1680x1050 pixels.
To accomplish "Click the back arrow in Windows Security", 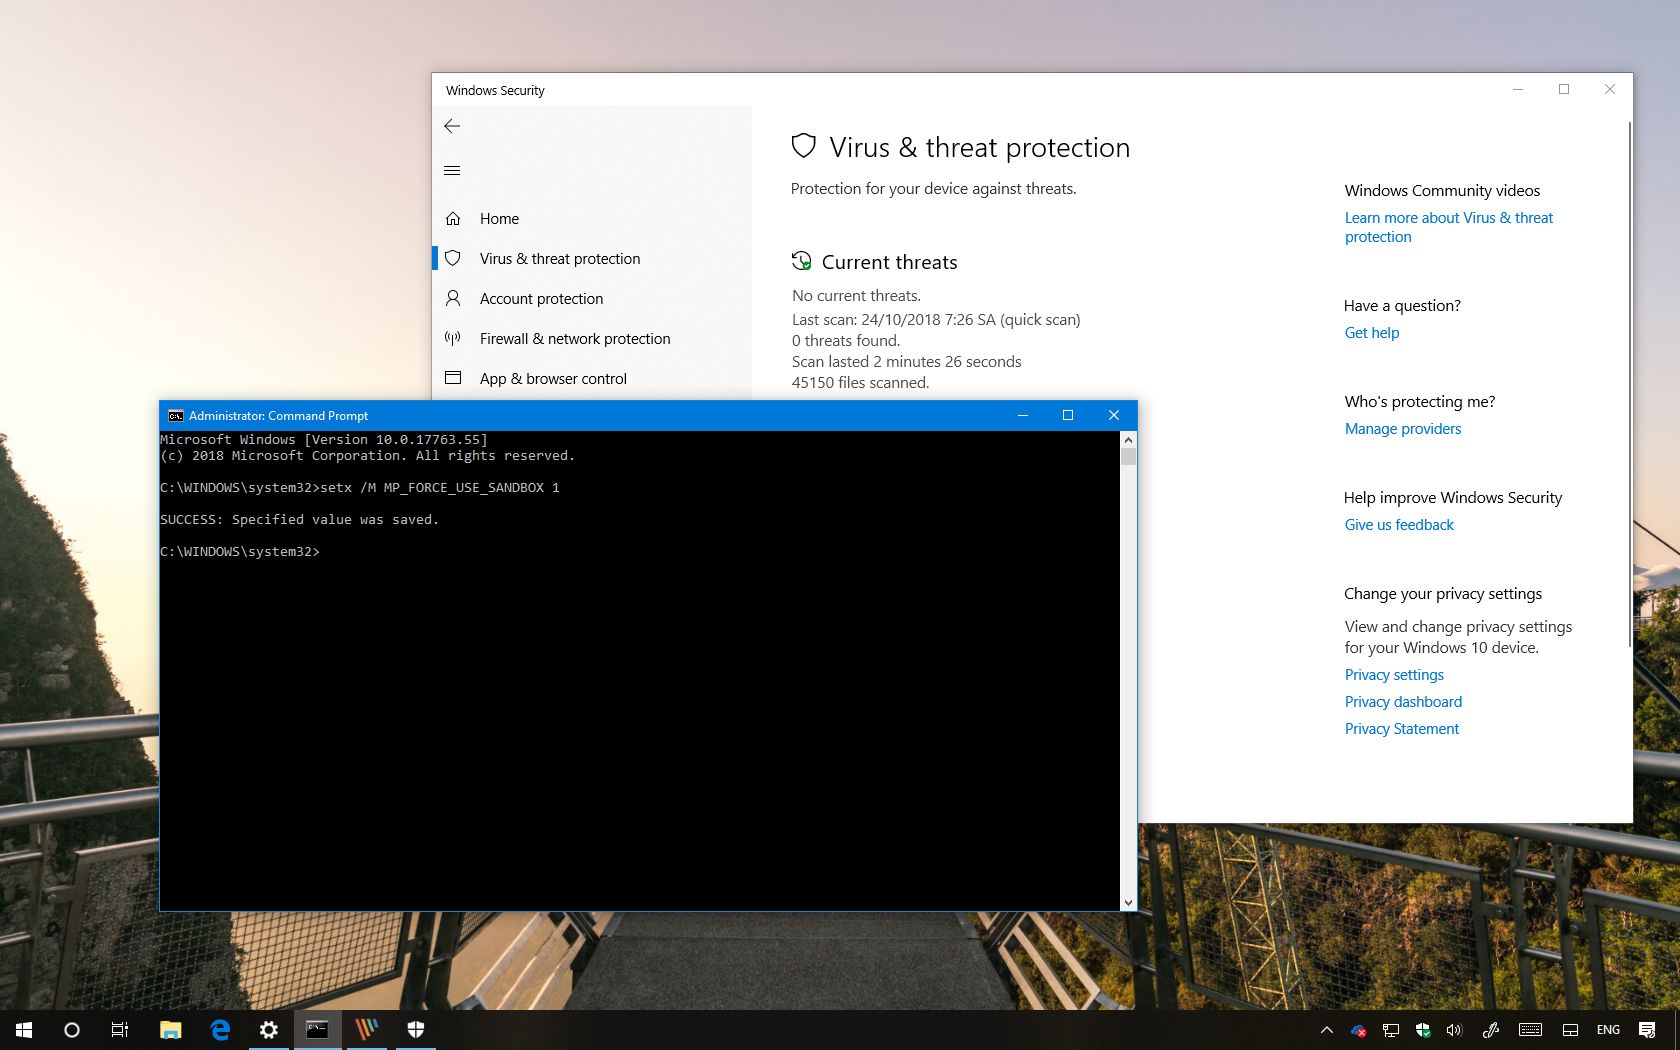I will point(452,126).
